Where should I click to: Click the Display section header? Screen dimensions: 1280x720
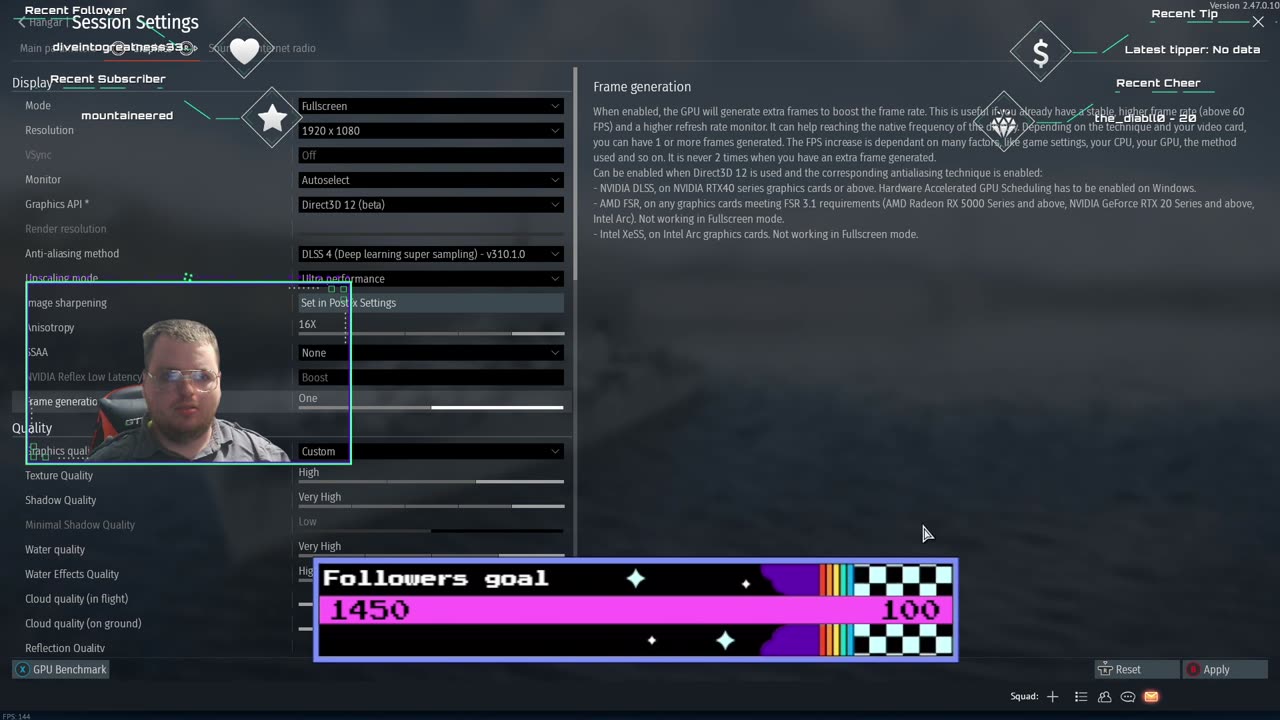pyautogui.click(x=32, y=83)
